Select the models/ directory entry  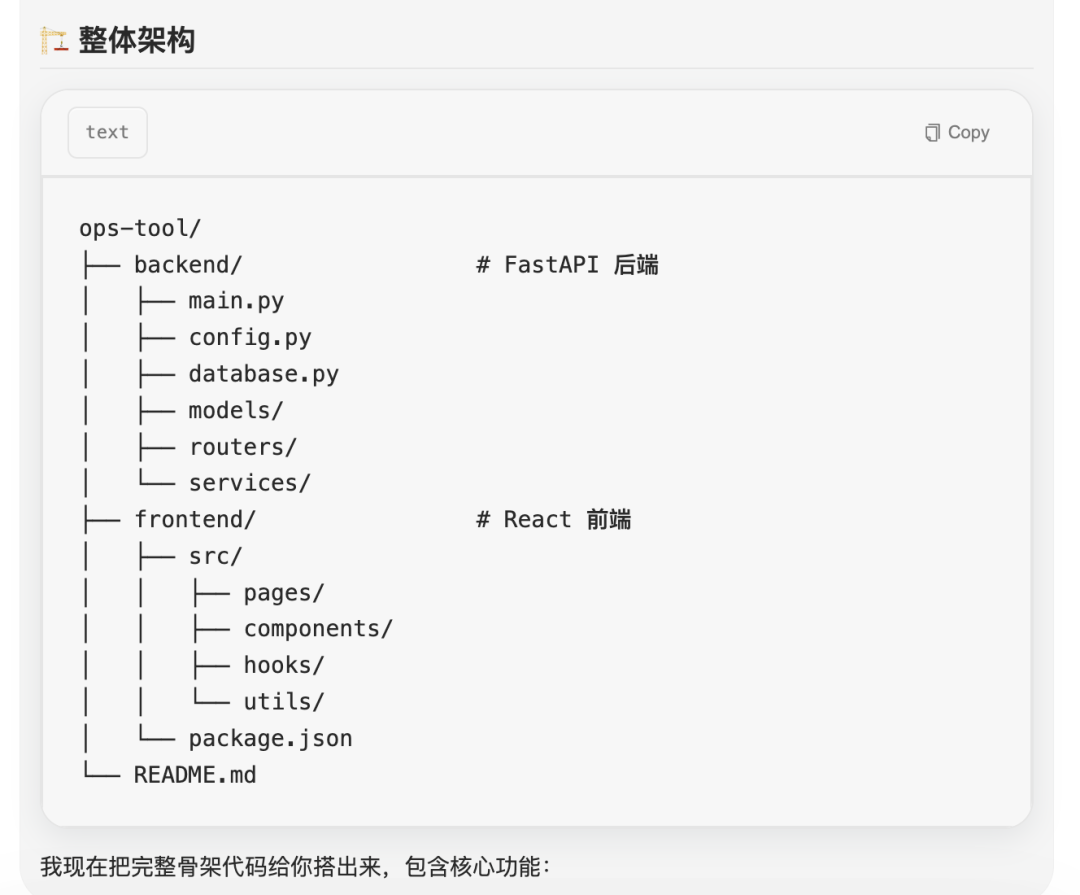pyautogui.click(x=238, y=410)
